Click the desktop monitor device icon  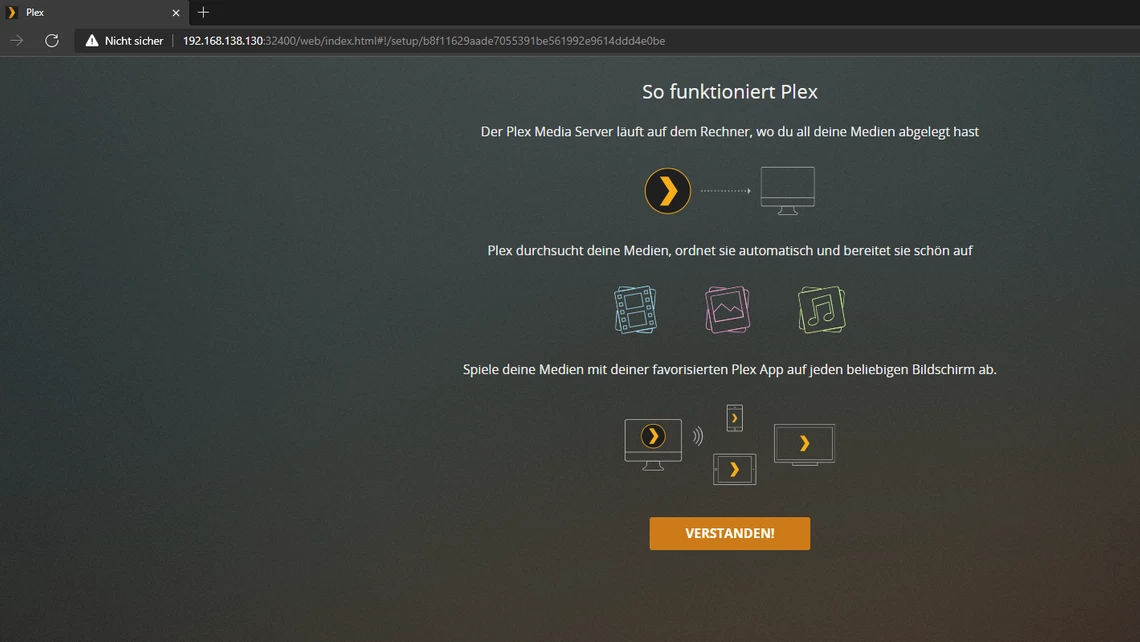point(788,188)
